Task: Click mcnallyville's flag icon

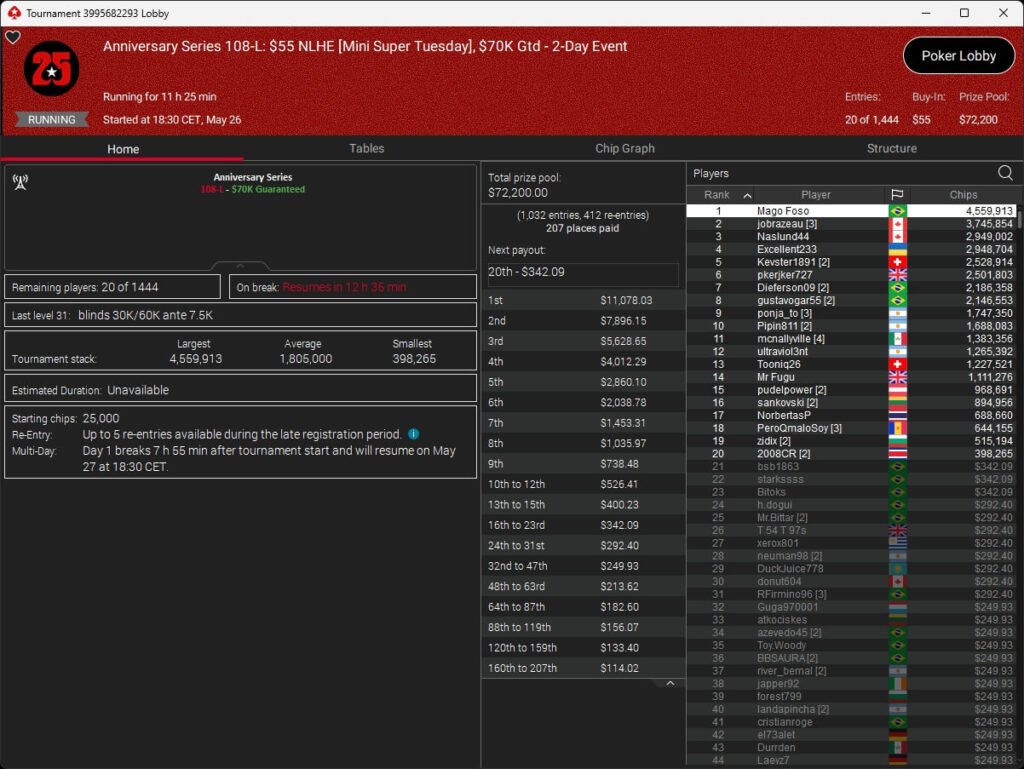Action: [897, 339]
